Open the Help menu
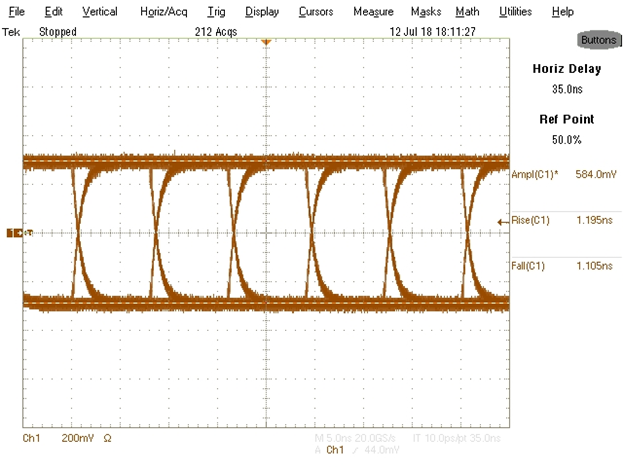 tap(562, 11)
